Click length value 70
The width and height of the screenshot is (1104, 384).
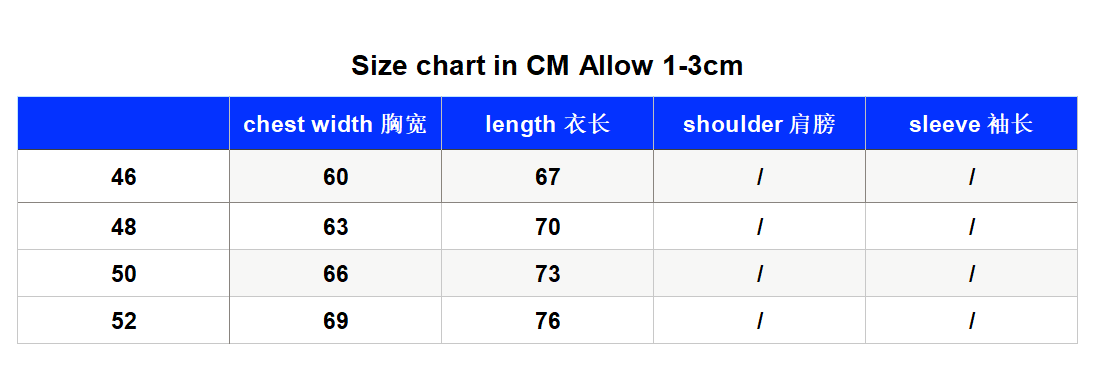[547, 227]
